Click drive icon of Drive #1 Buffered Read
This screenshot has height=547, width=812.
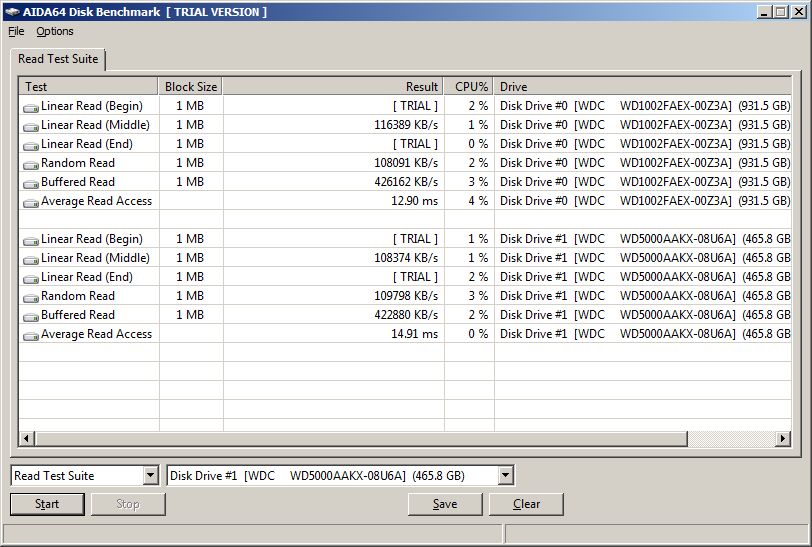pyautogui.click(x=31, y=317)
